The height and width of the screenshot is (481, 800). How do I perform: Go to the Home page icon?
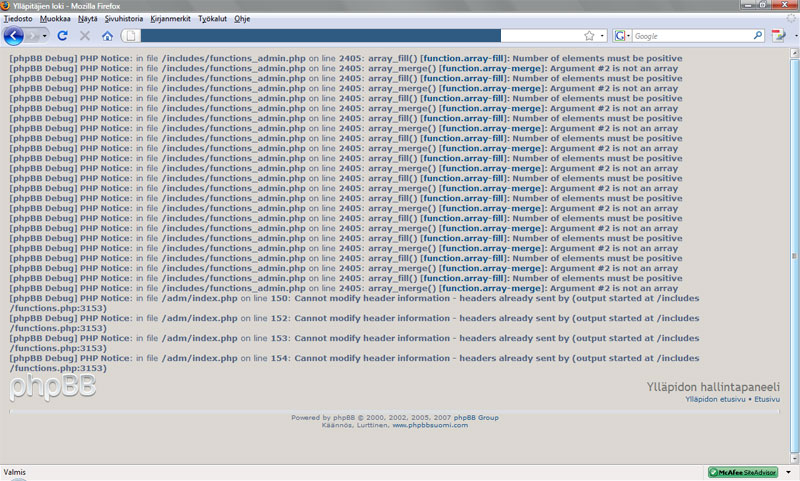(107, 36)
